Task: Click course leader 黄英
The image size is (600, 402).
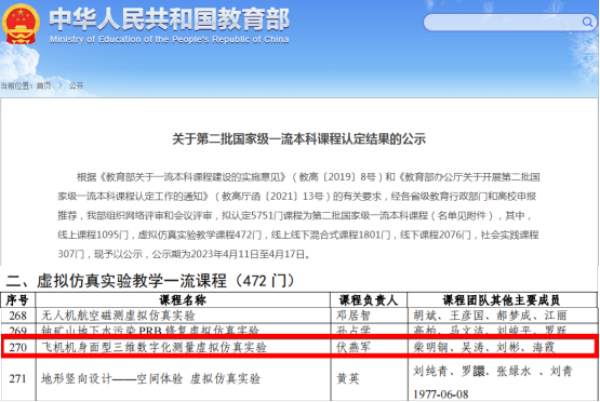Action: point(348,379)
